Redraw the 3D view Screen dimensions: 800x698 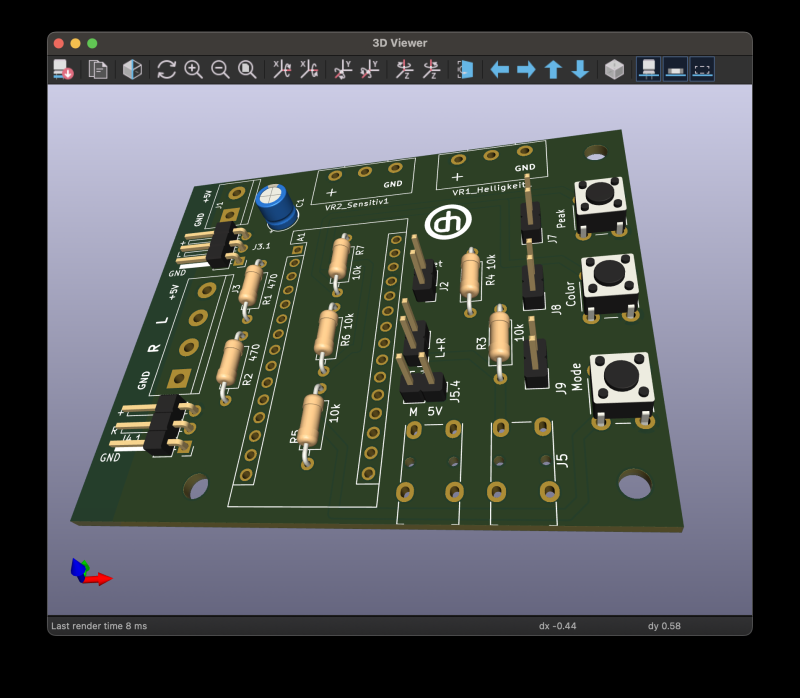[167, 69]
